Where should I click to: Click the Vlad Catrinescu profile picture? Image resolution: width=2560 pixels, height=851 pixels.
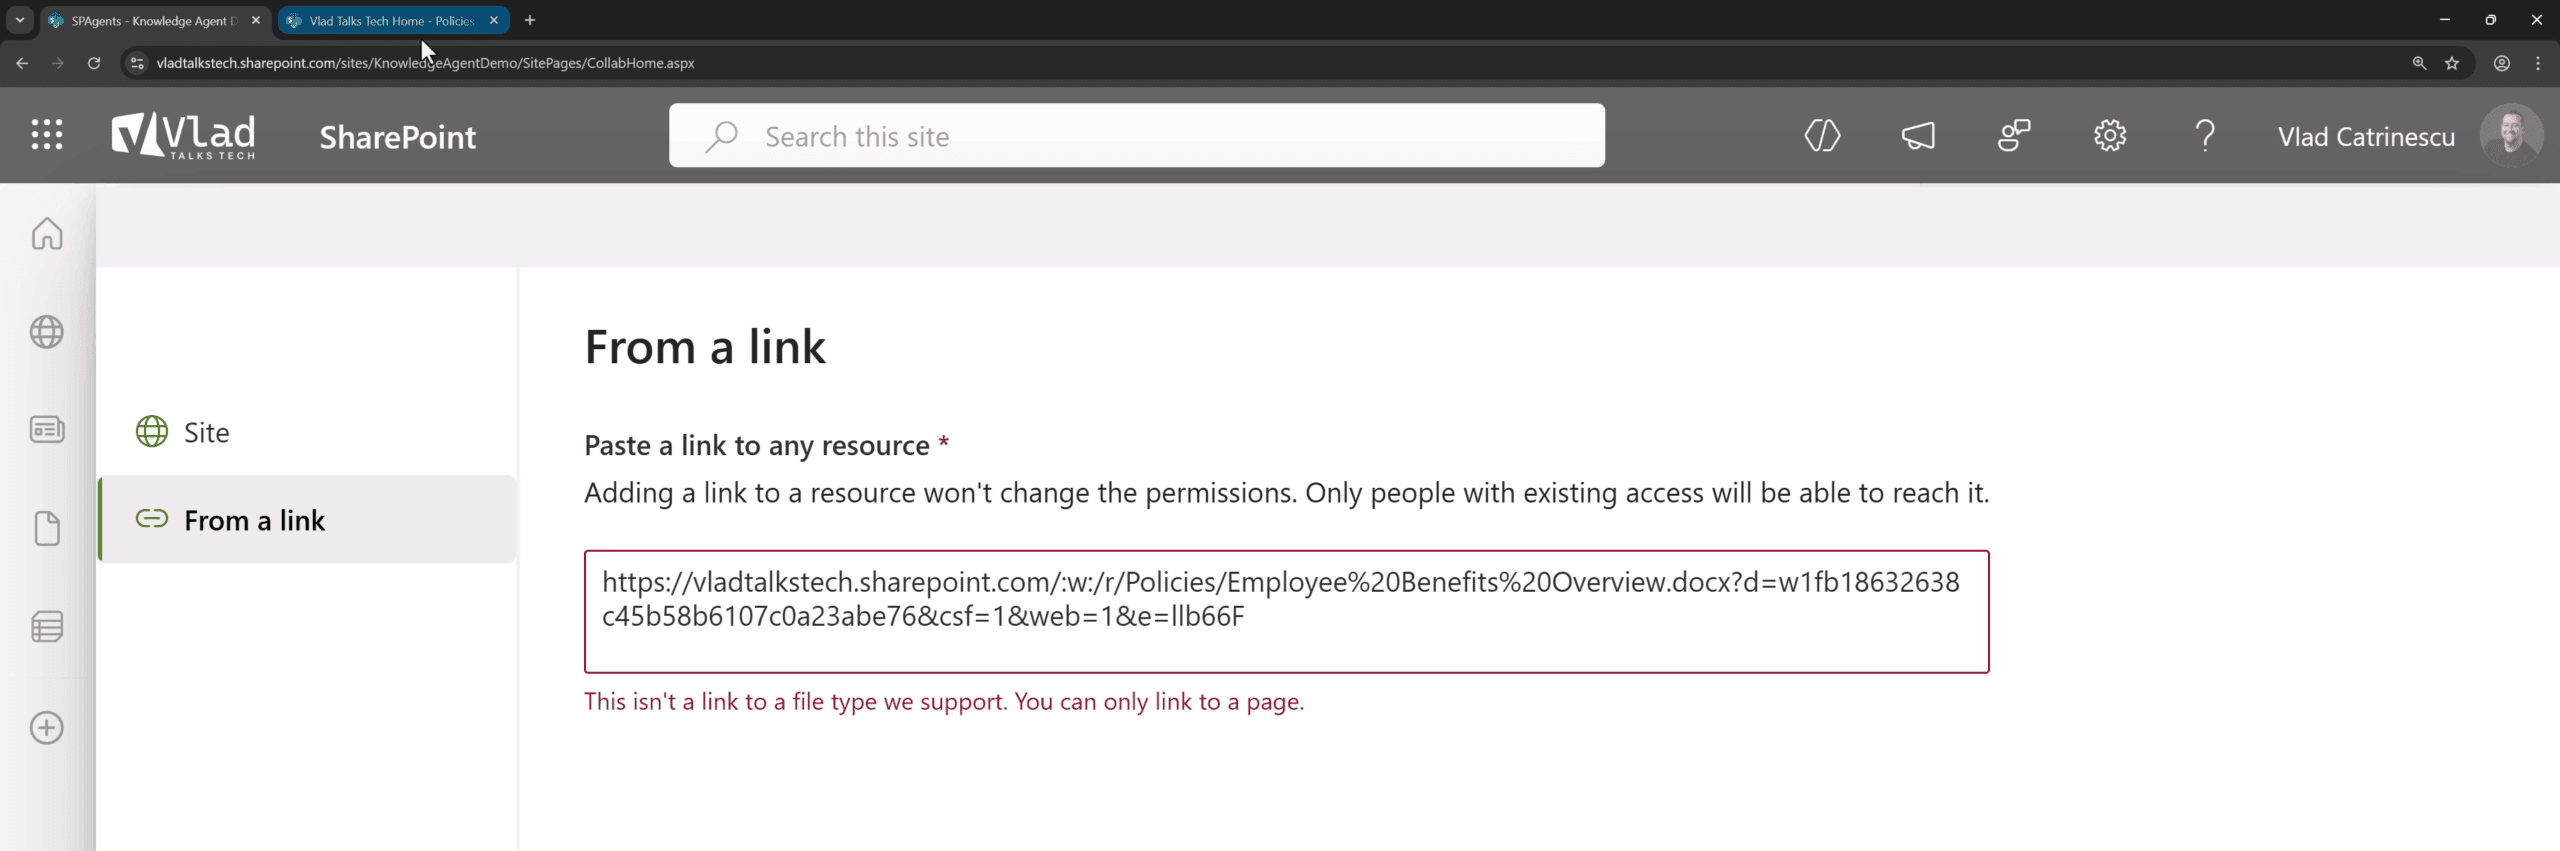point(2511,135)
